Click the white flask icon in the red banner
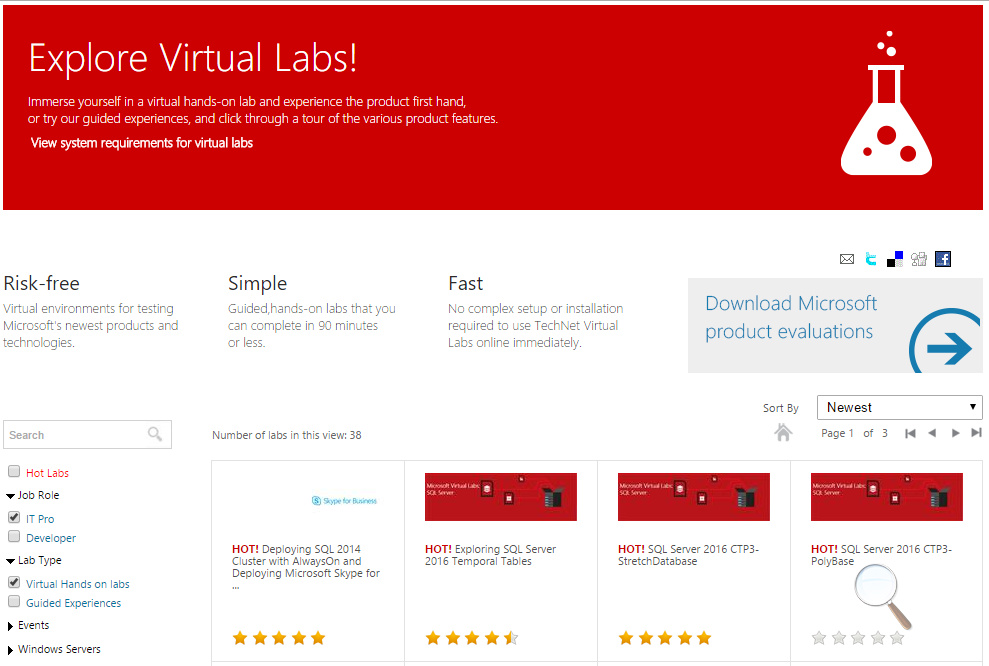The width and height of the screenshot is (989, 666). click(x=886, y=104)
